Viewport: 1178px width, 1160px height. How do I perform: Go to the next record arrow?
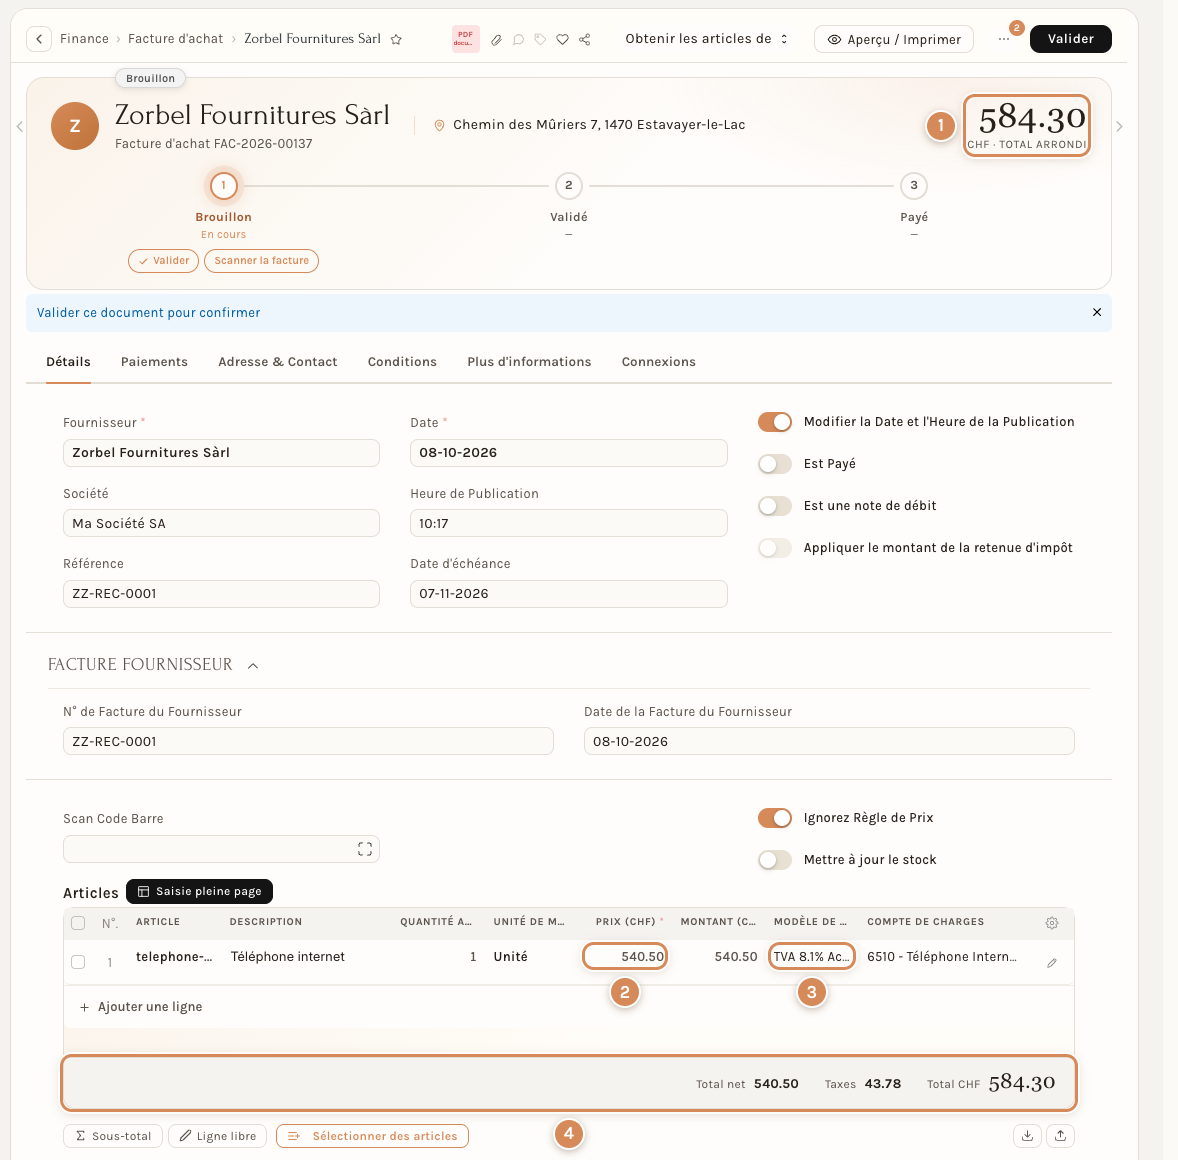[1119, 126]
